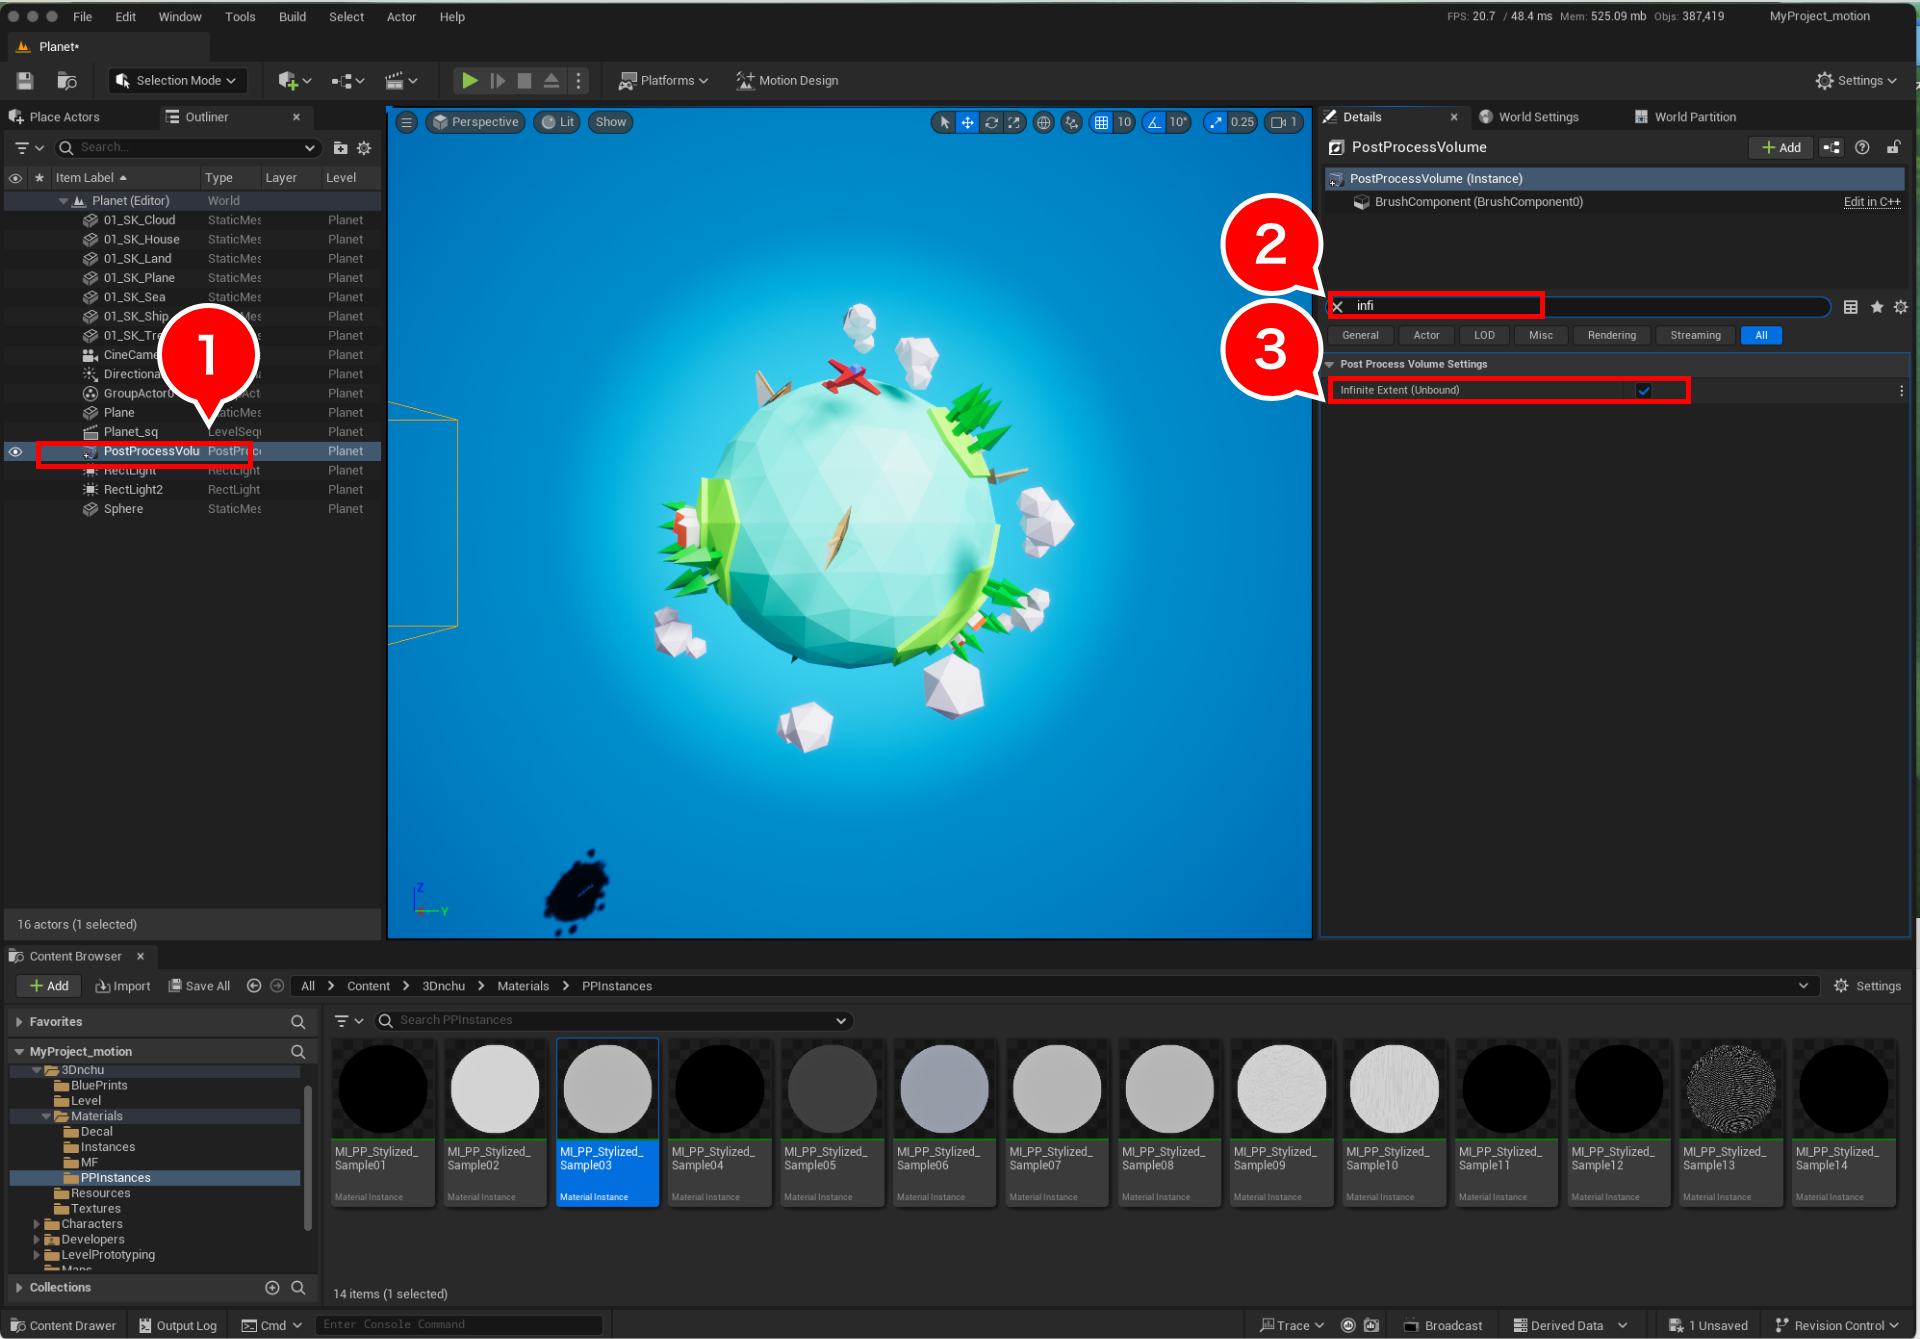Open Motion Design mode from the toolbar
Viewport: 1920px width, 1339px height.
click(x=787, y=80)
